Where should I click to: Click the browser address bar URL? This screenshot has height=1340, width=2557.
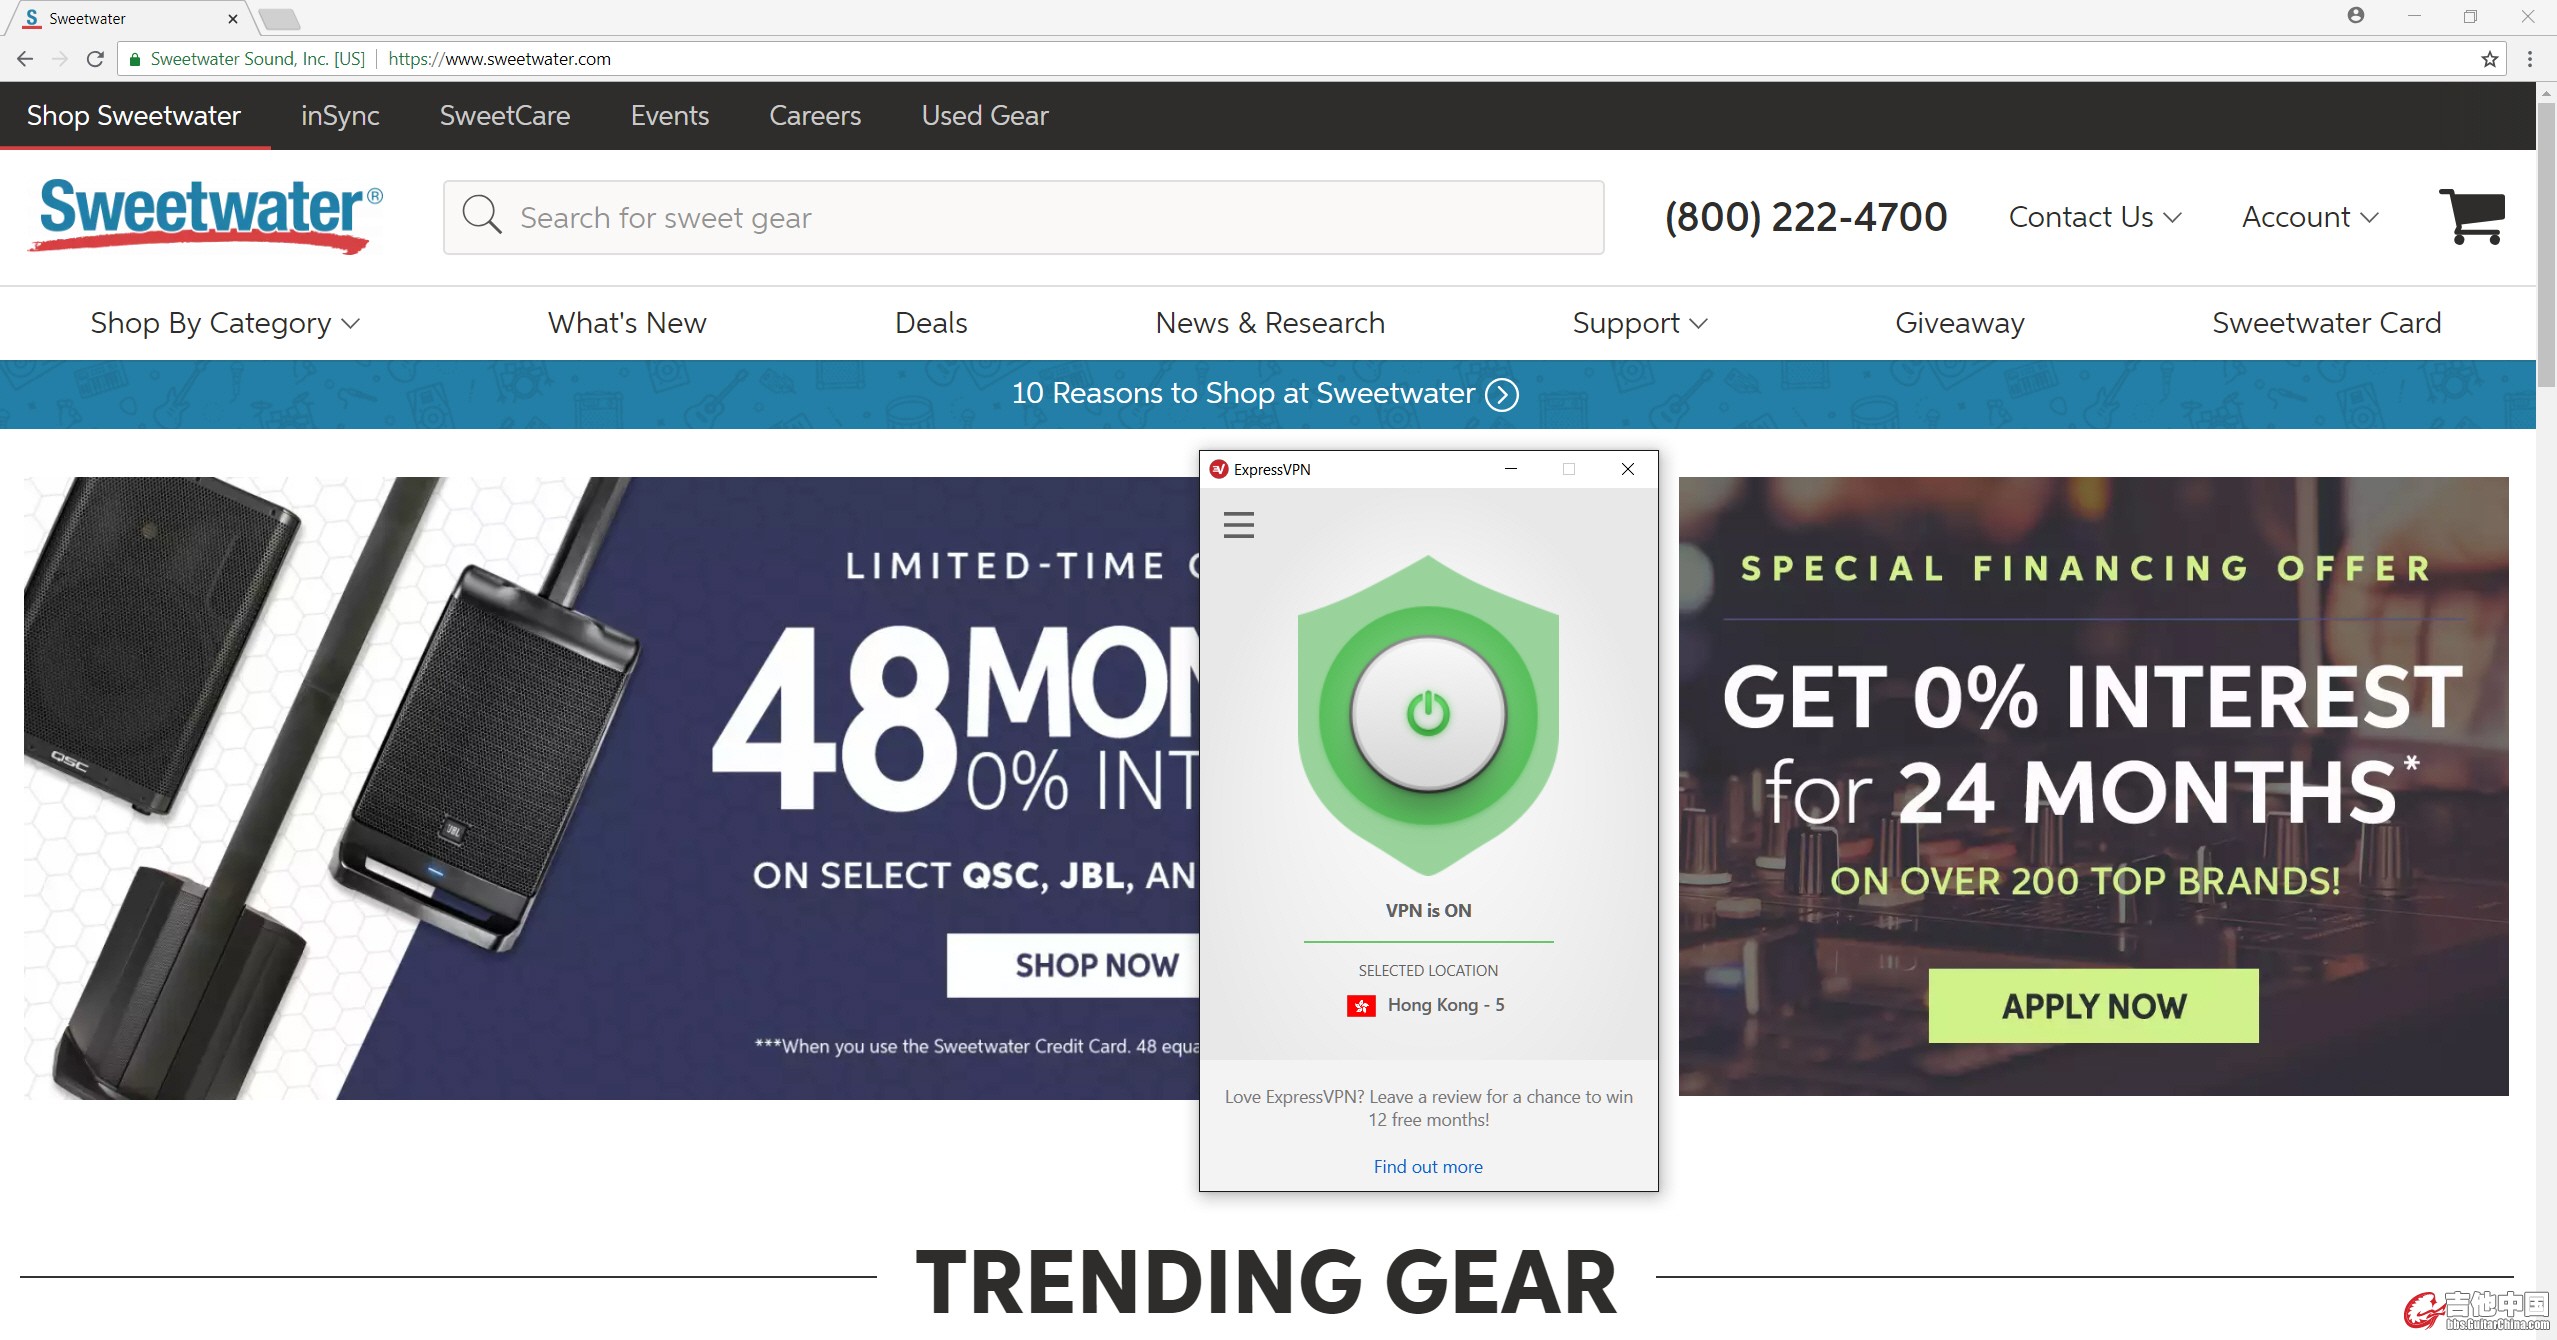click(499, 59)
